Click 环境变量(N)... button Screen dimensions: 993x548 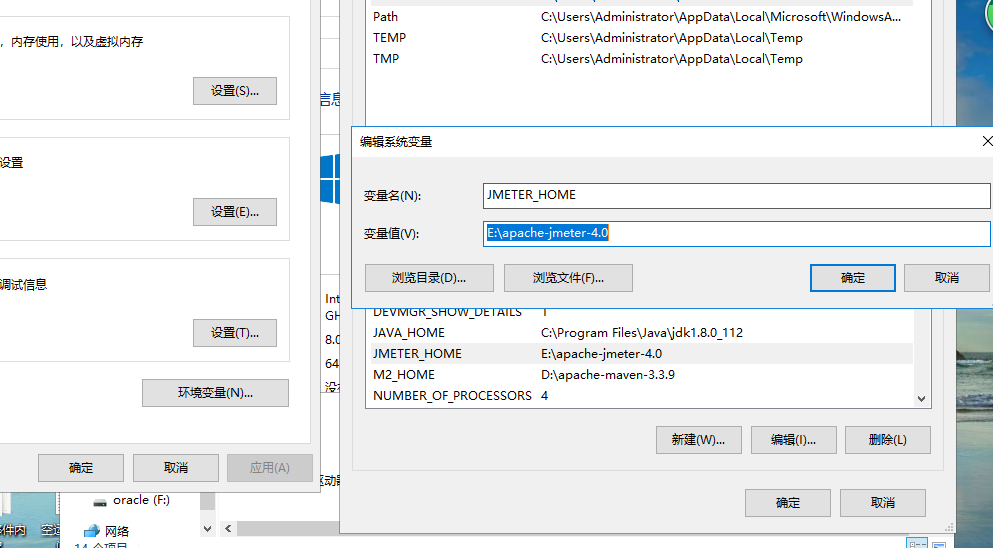215,393
